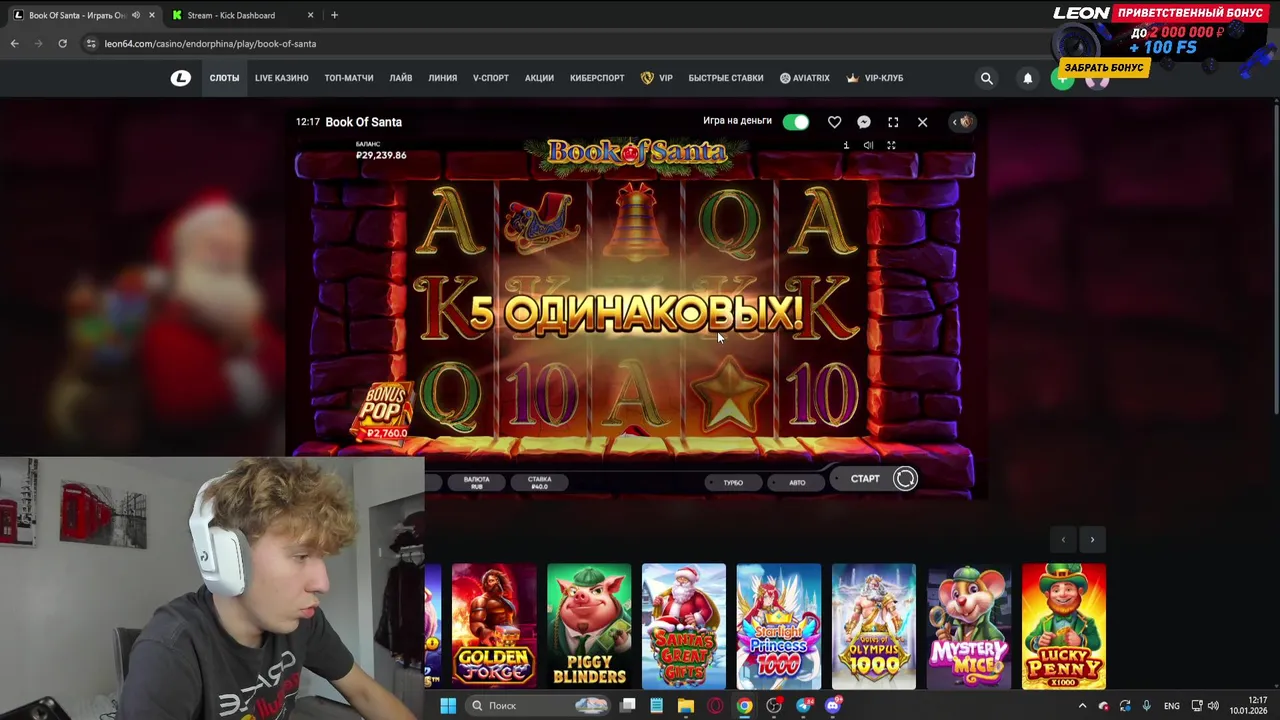Open a new browser tab with plus
The image size is (1280, 720).
(334, 15)
